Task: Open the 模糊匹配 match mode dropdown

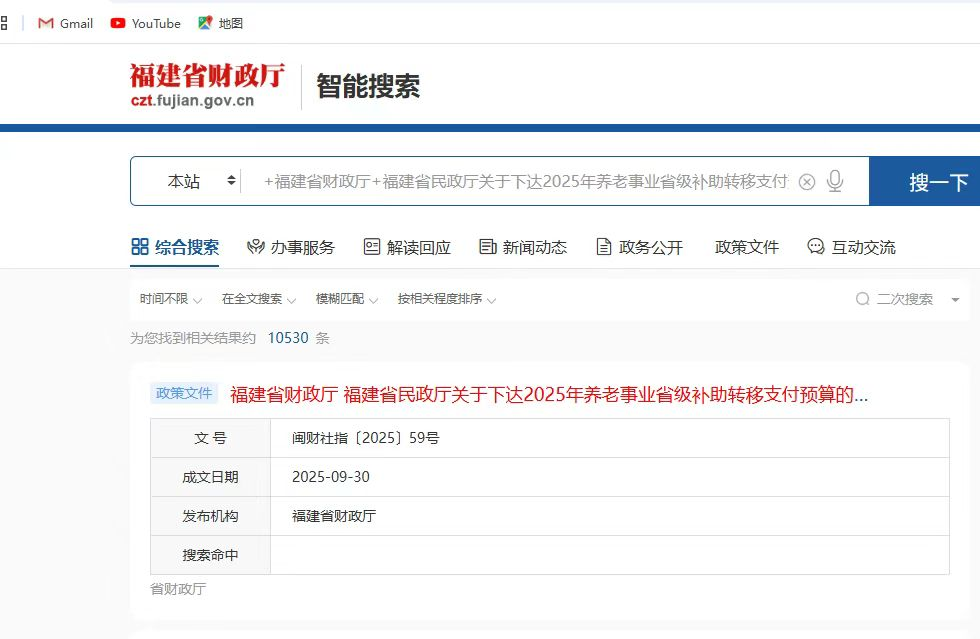Action: [347, 299]
